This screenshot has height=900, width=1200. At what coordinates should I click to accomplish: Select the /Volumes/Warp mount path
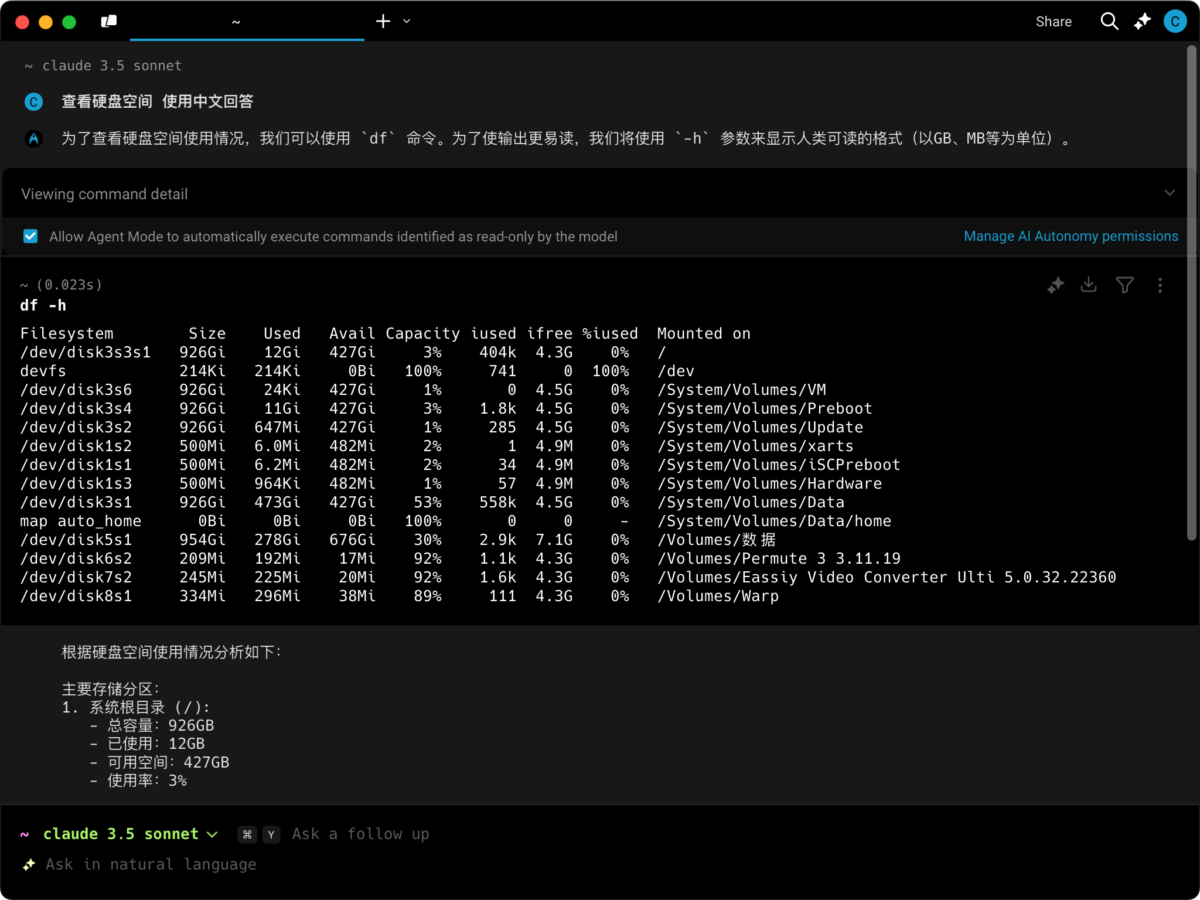718,596
